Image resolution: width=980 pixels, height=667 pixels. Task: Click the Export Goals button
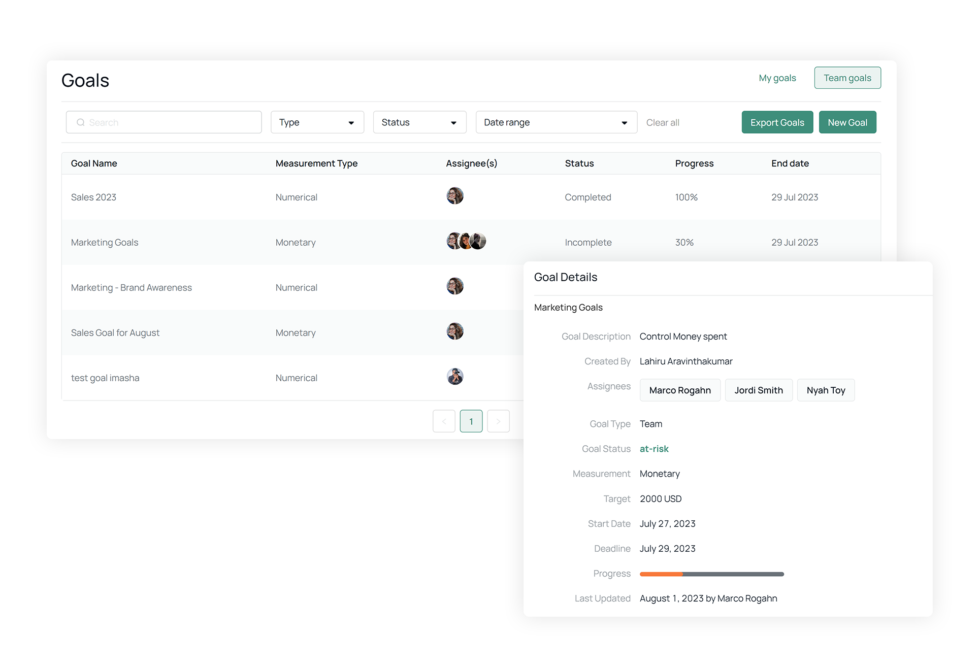point(777,123)
